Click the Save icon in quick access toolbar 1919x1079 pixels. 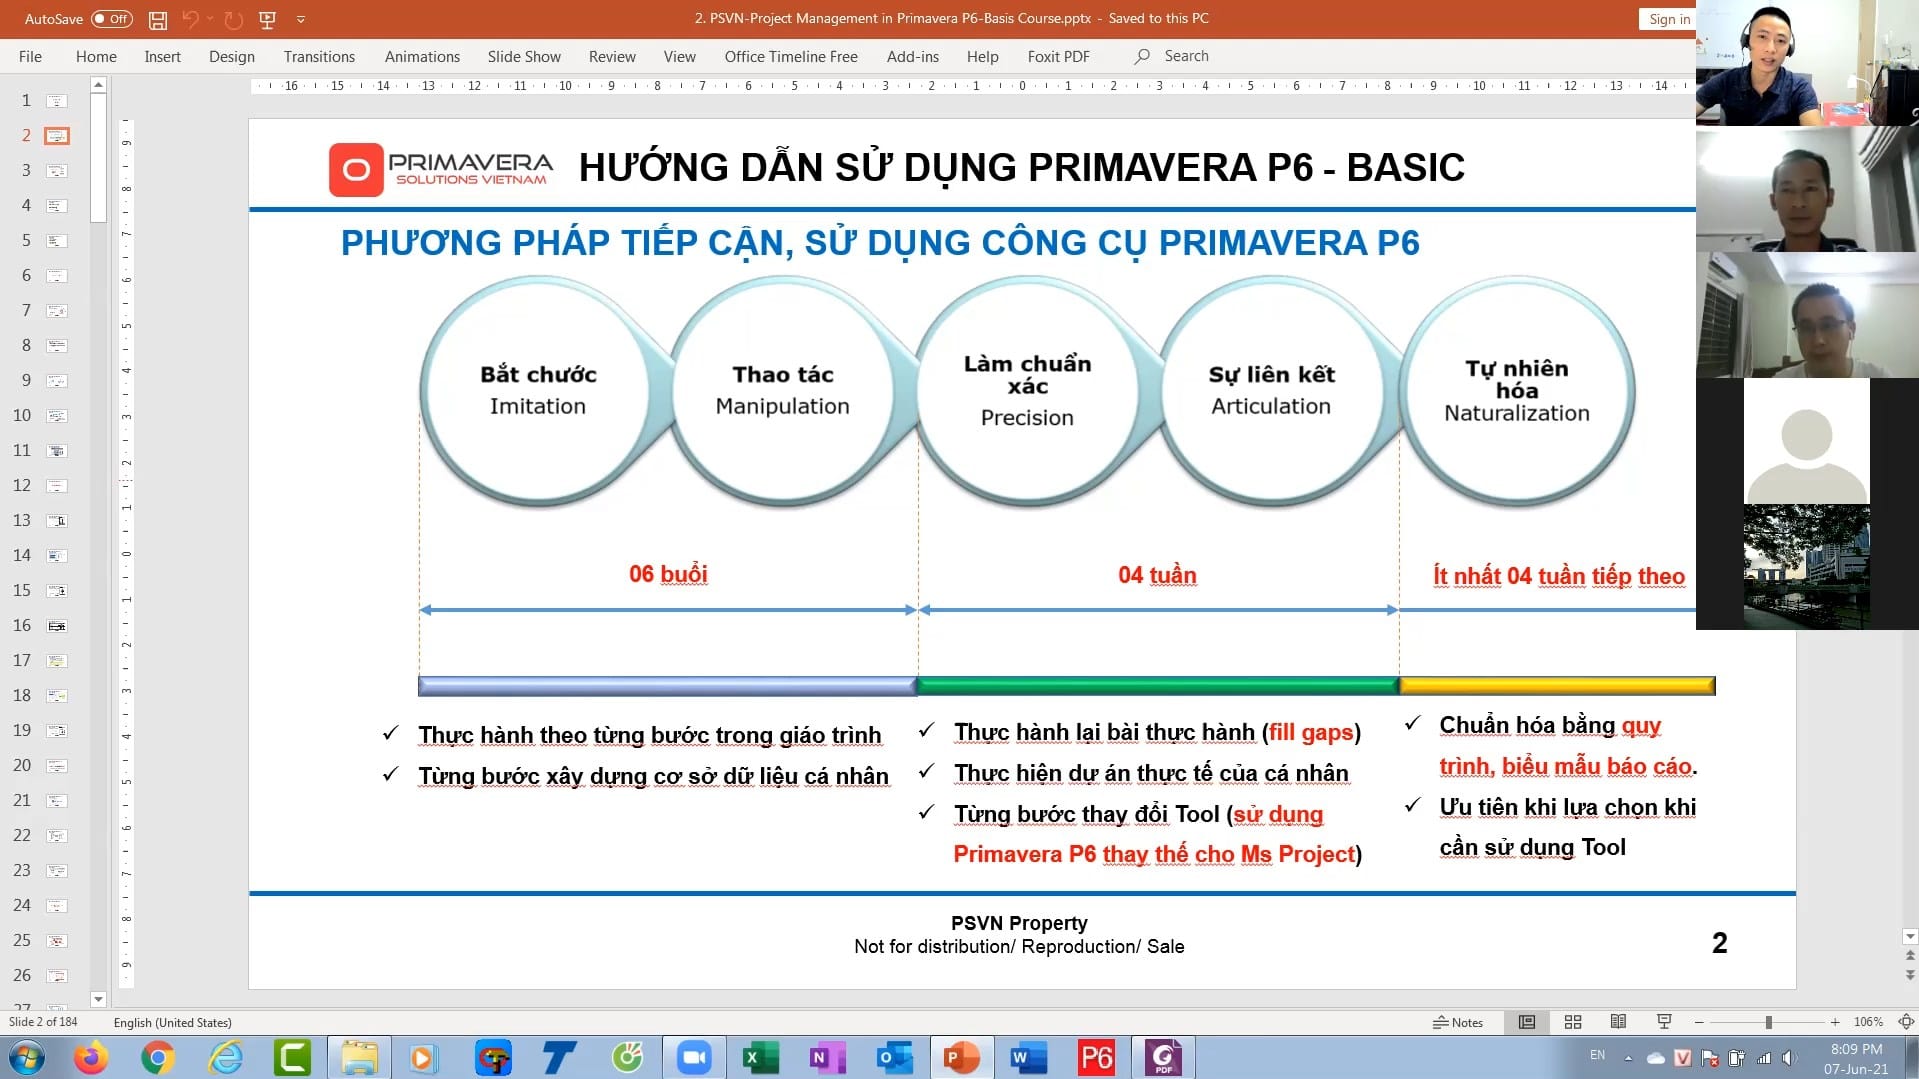[157, 19]
